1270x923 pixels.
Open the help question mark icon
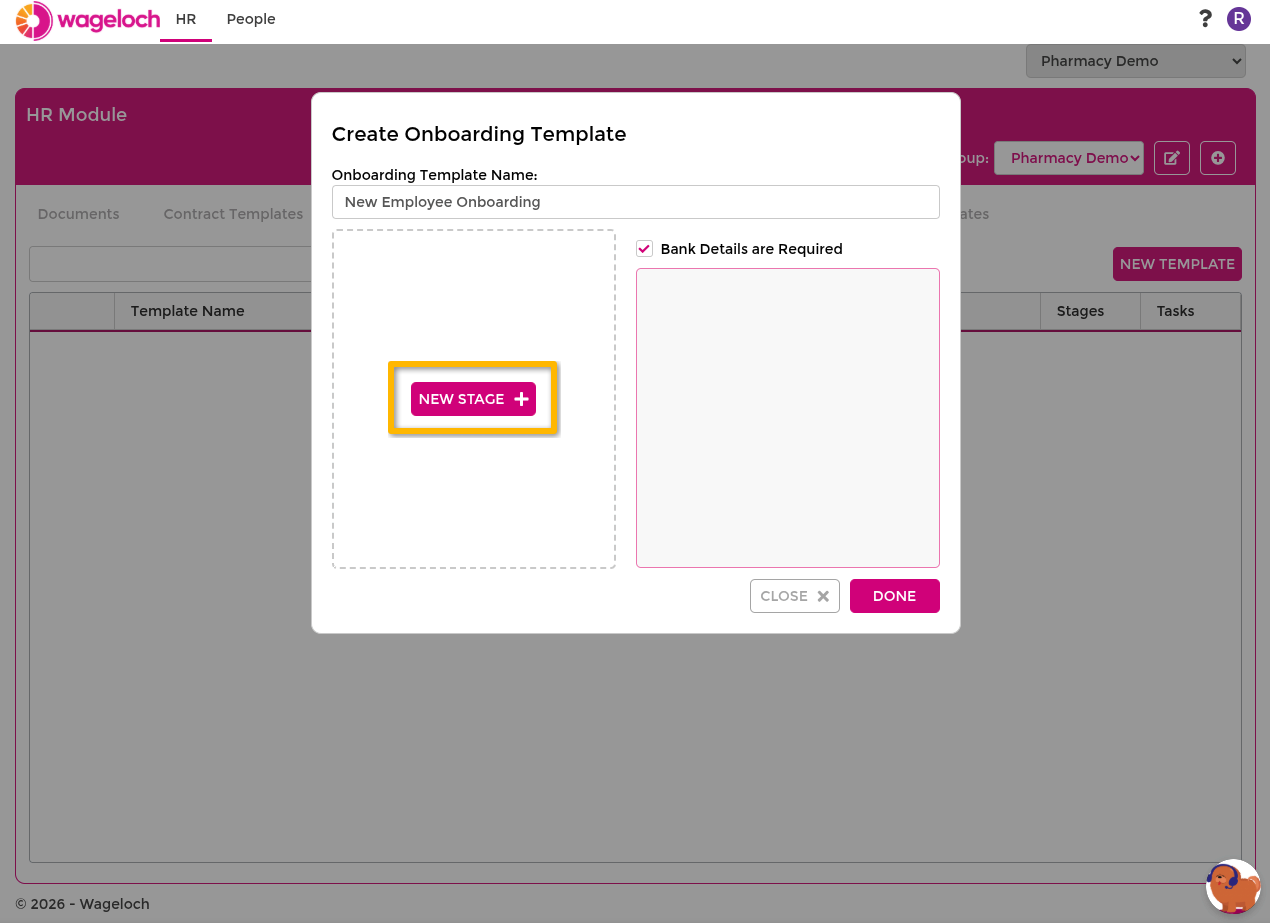pyautogui.click(x=1205, y=18)
